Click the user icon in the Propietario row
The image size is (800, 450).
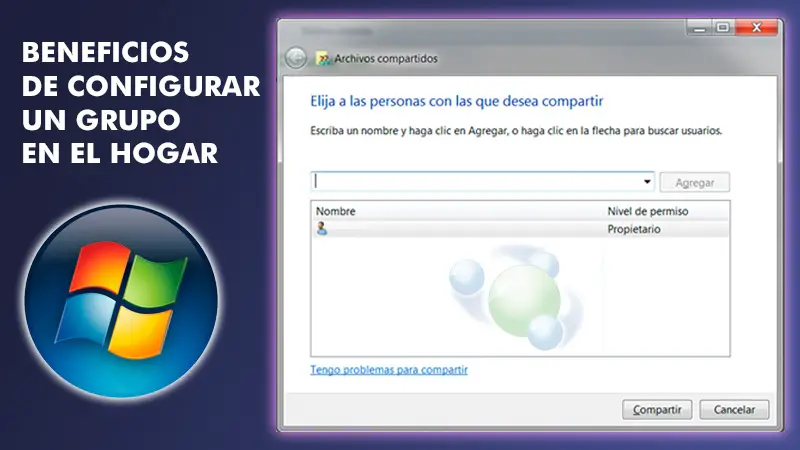(x=321, y=229)
